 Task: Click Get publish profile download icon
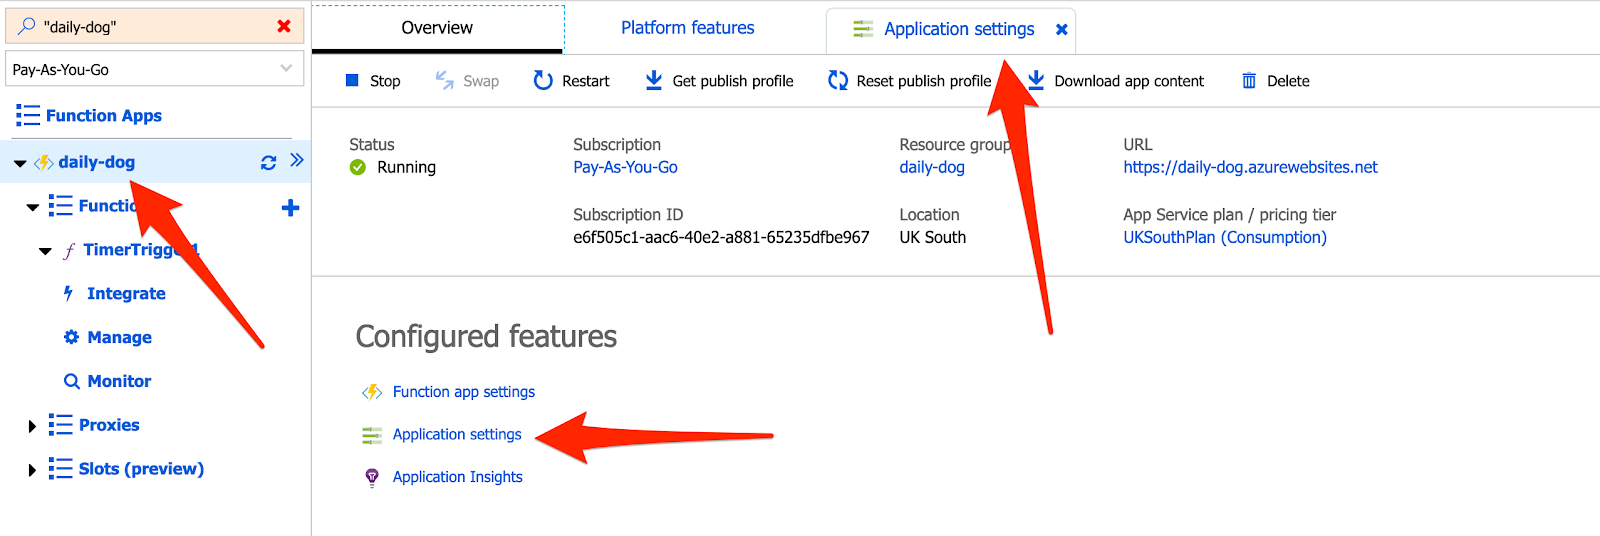(x=654, y=80)
